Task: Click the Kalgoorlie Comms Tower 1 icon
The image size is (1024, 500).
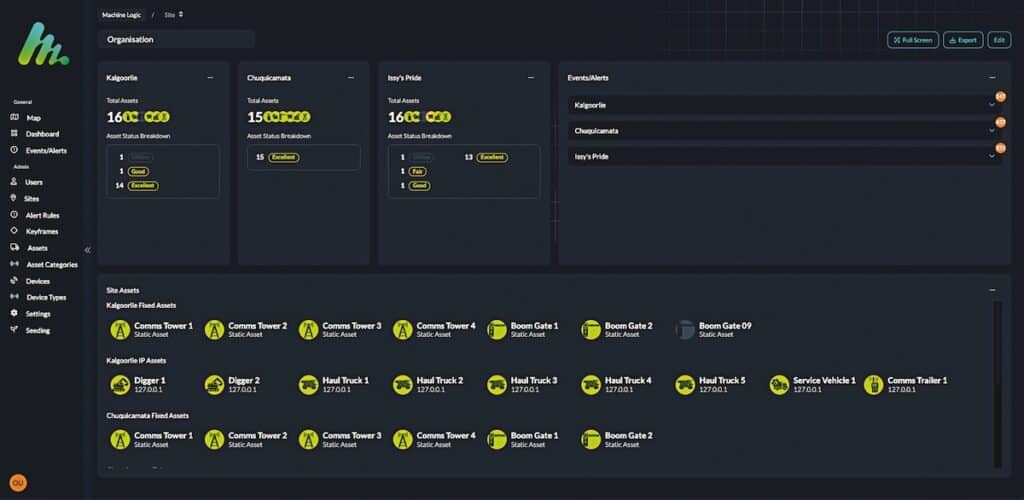Action: tap(120, 330)
